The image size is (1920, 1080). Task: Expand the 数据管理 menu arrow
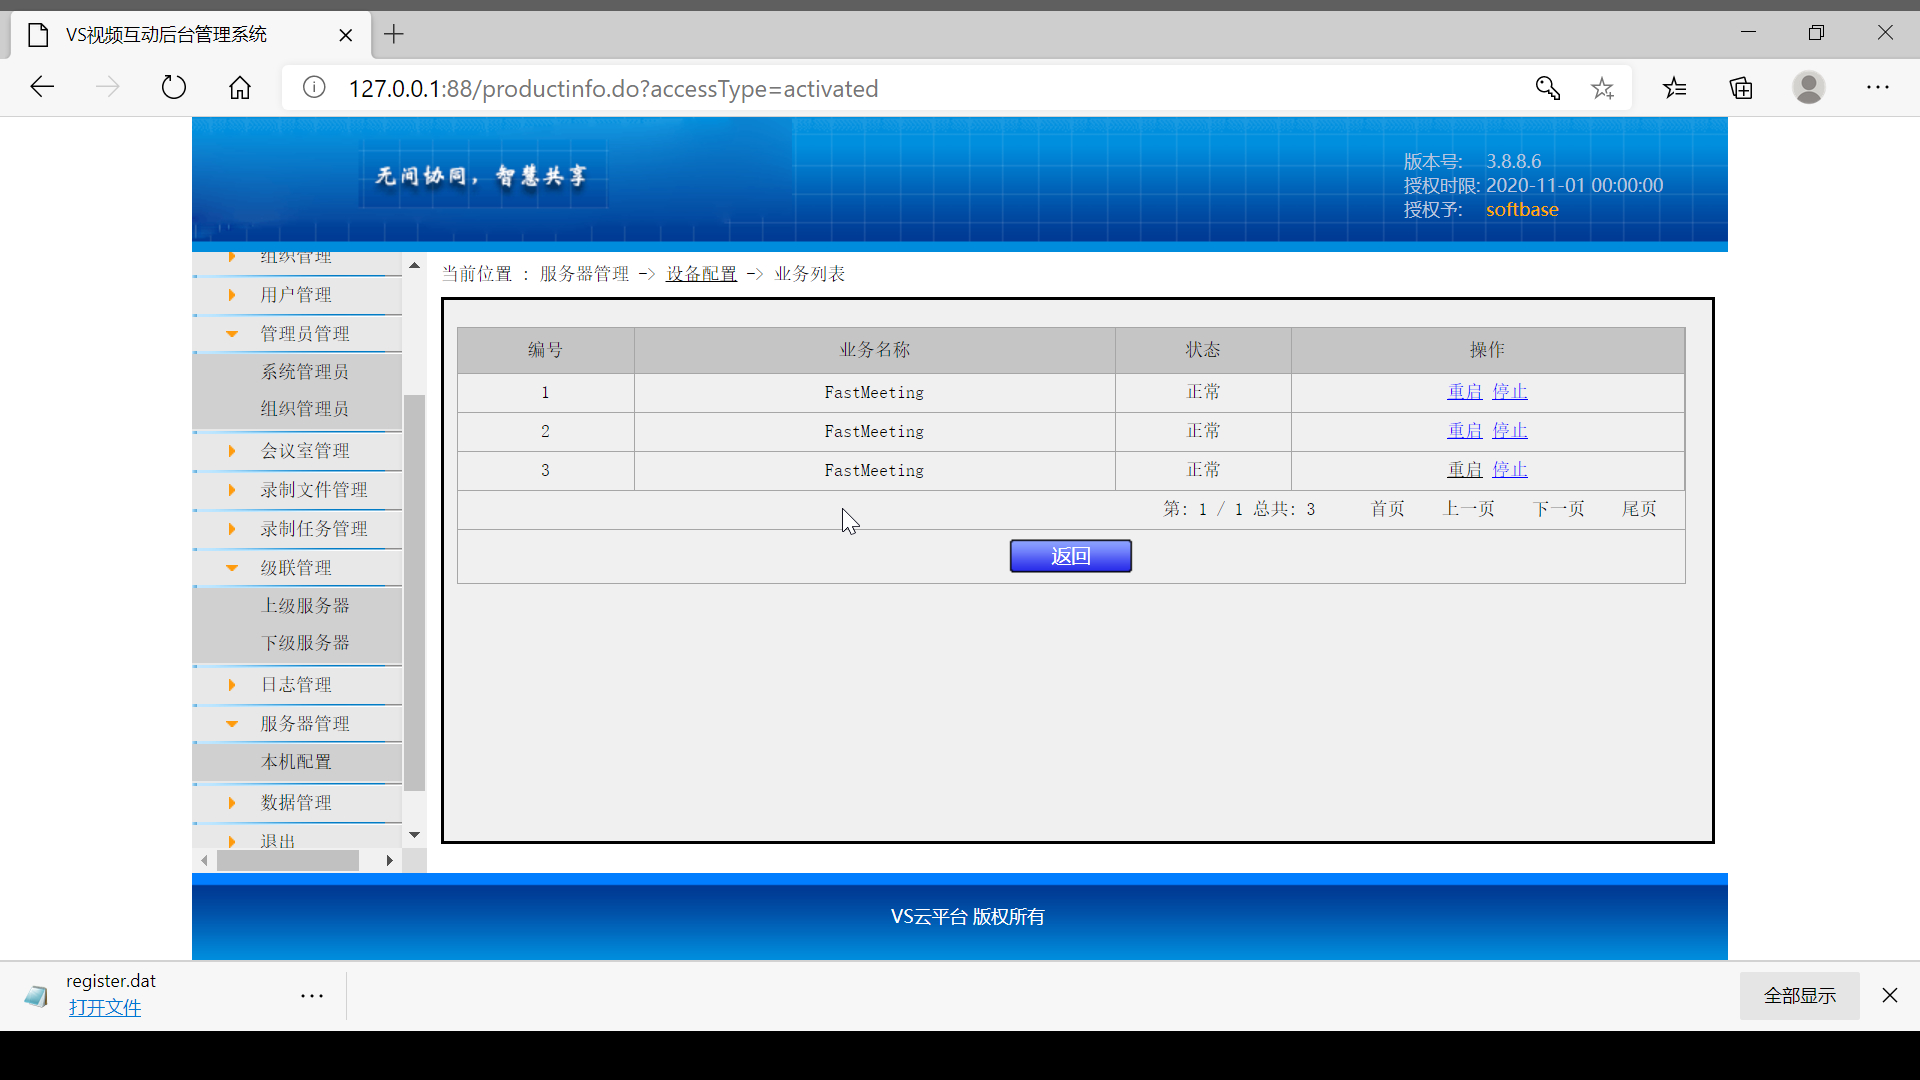(x=232, y=803)
